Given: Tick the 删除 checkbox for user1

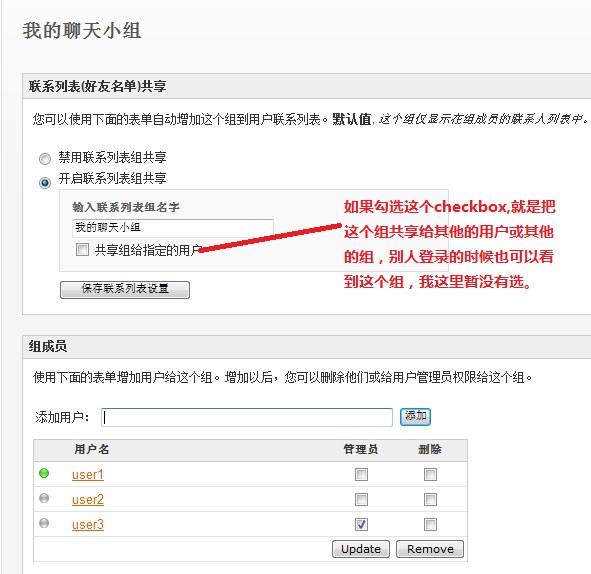Looking at the screenshot, I should click(x=430, y=475).
